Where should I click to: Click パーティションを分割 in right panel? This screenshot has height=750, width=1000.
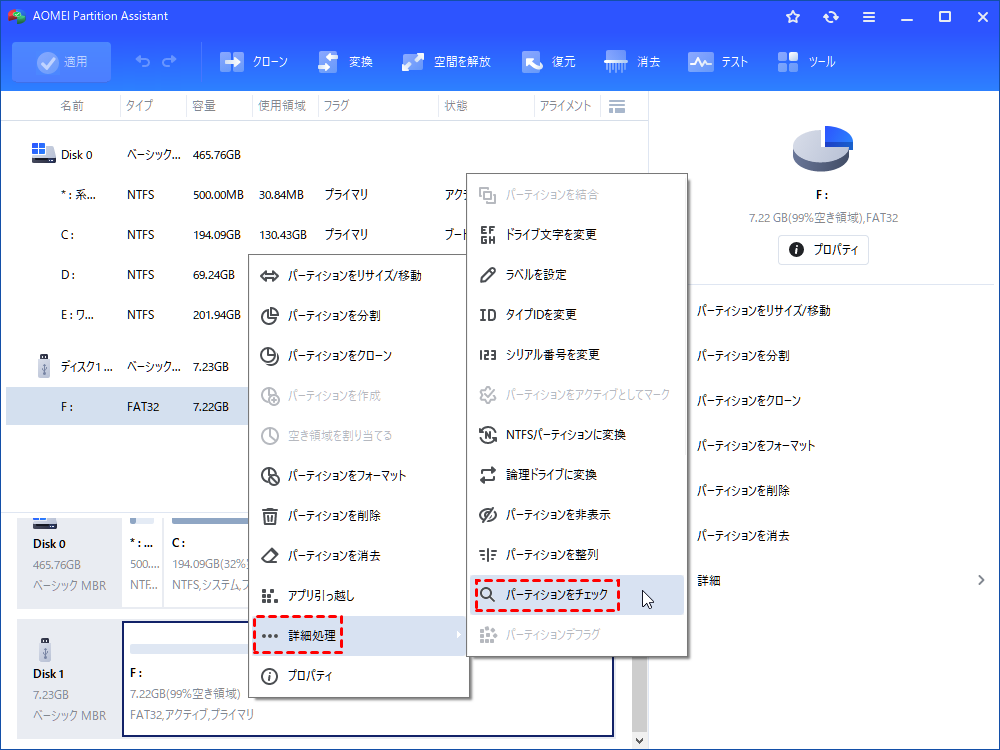point(743,356)
